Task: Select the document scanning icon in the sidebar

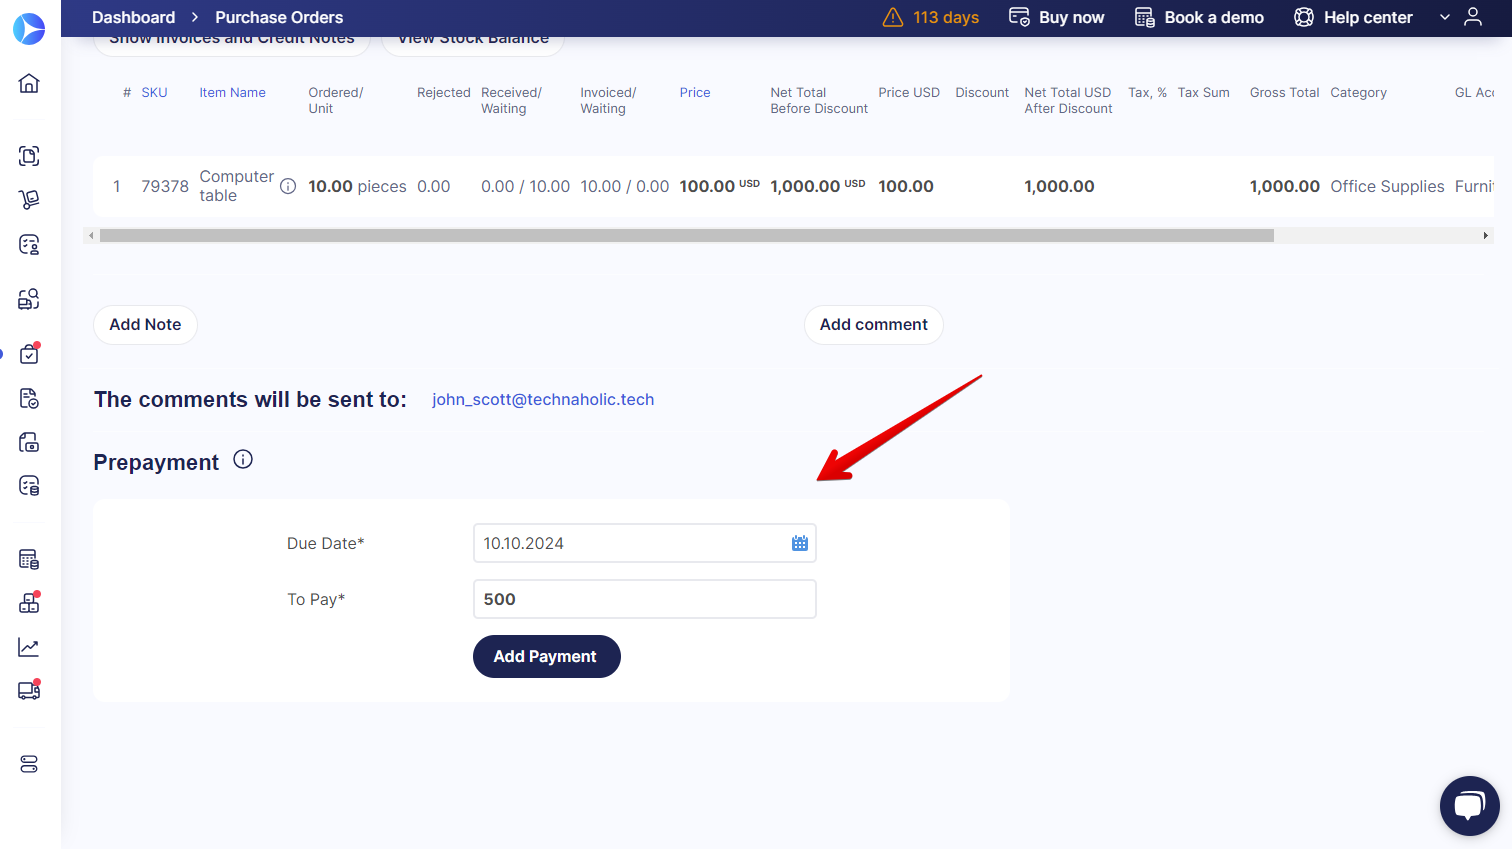Action: pyautogui.click(x=29, y=156)
